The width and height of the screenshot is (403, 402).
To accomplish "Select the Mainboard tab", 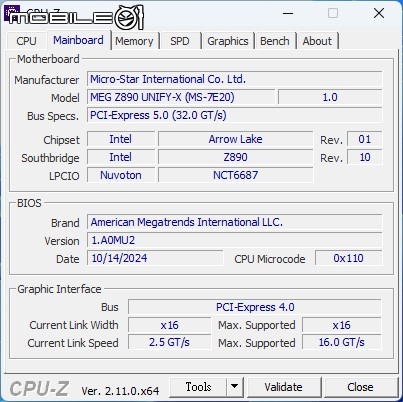I will click(78, 40).
